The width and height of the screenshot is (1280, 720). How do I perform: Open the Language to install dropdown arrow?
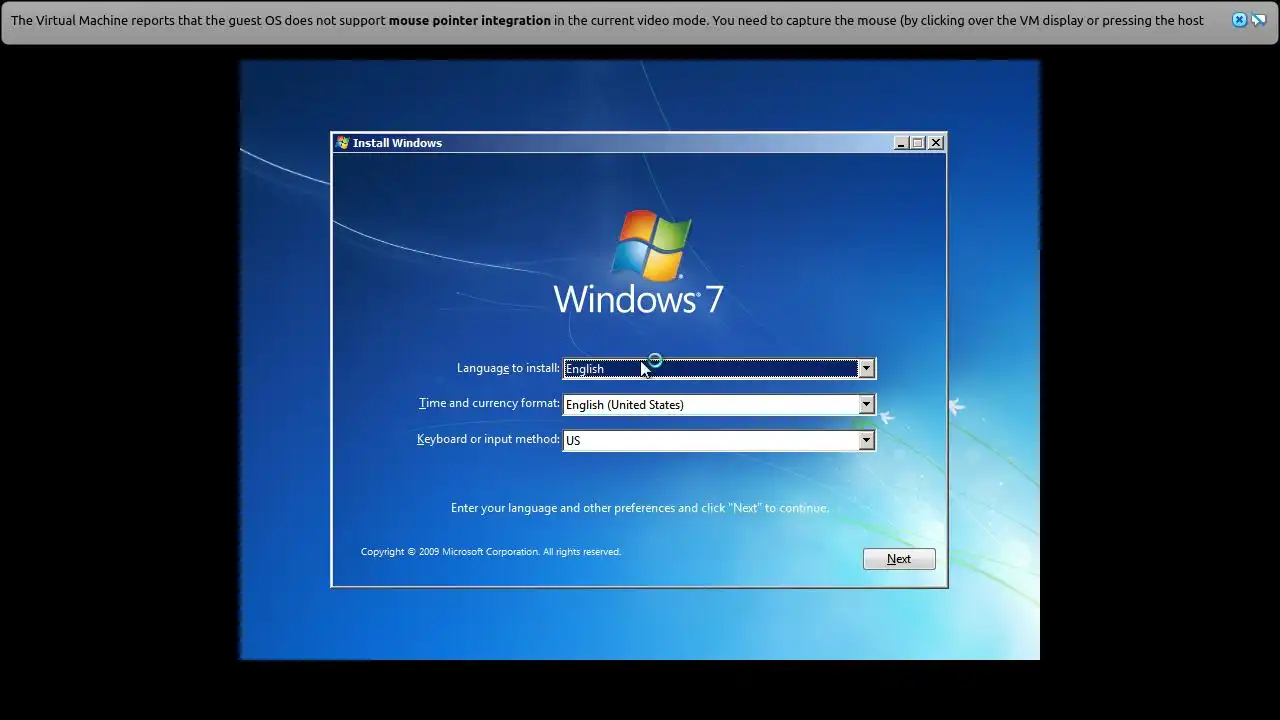(866, 369)
